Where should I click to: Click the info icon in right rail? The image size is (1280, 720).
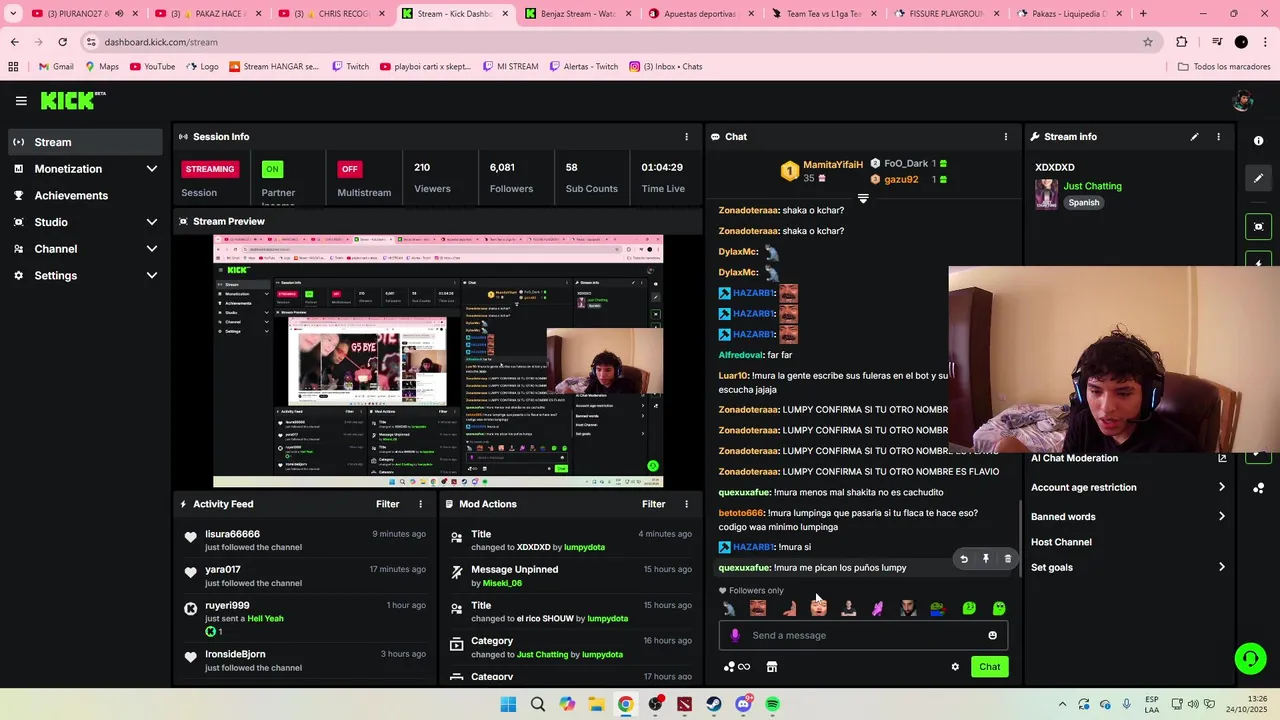[1259, 141]
